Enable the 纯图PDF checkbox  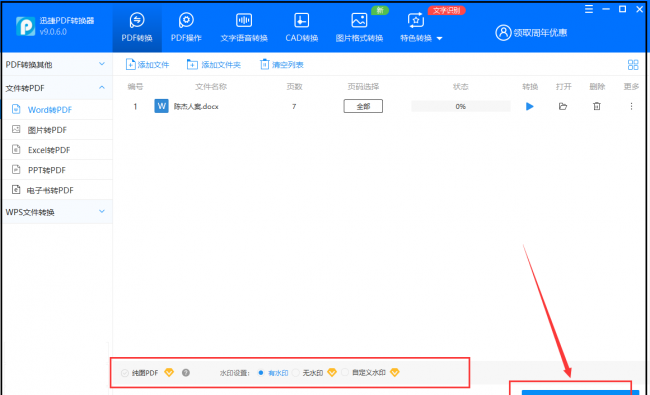pyautogui.click(x=124, y=373)
